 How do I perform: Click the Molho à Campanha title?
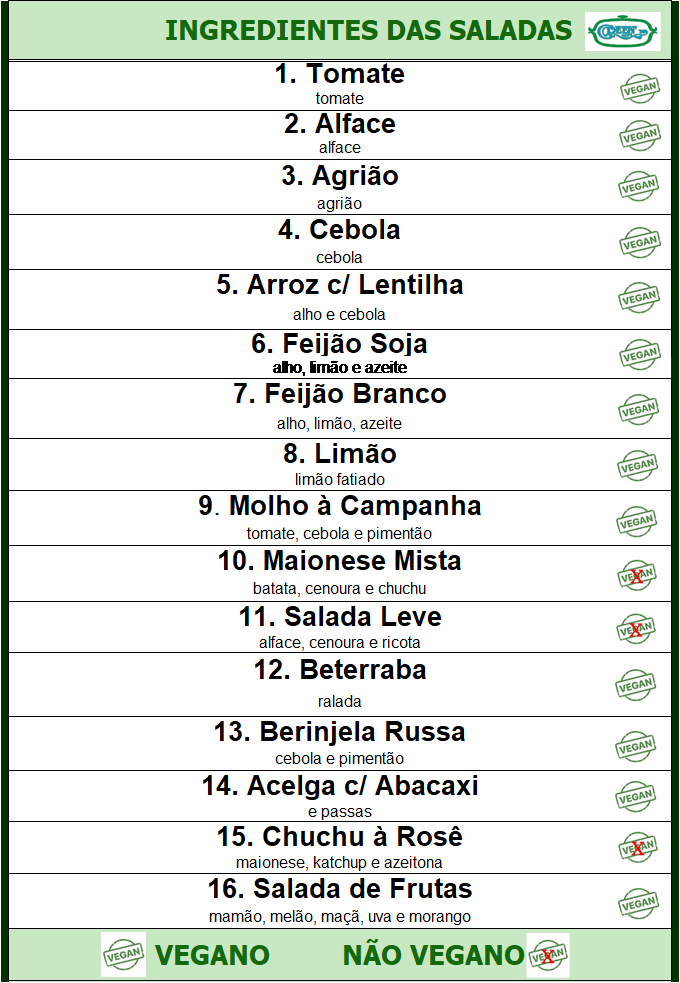coord(340,506)
